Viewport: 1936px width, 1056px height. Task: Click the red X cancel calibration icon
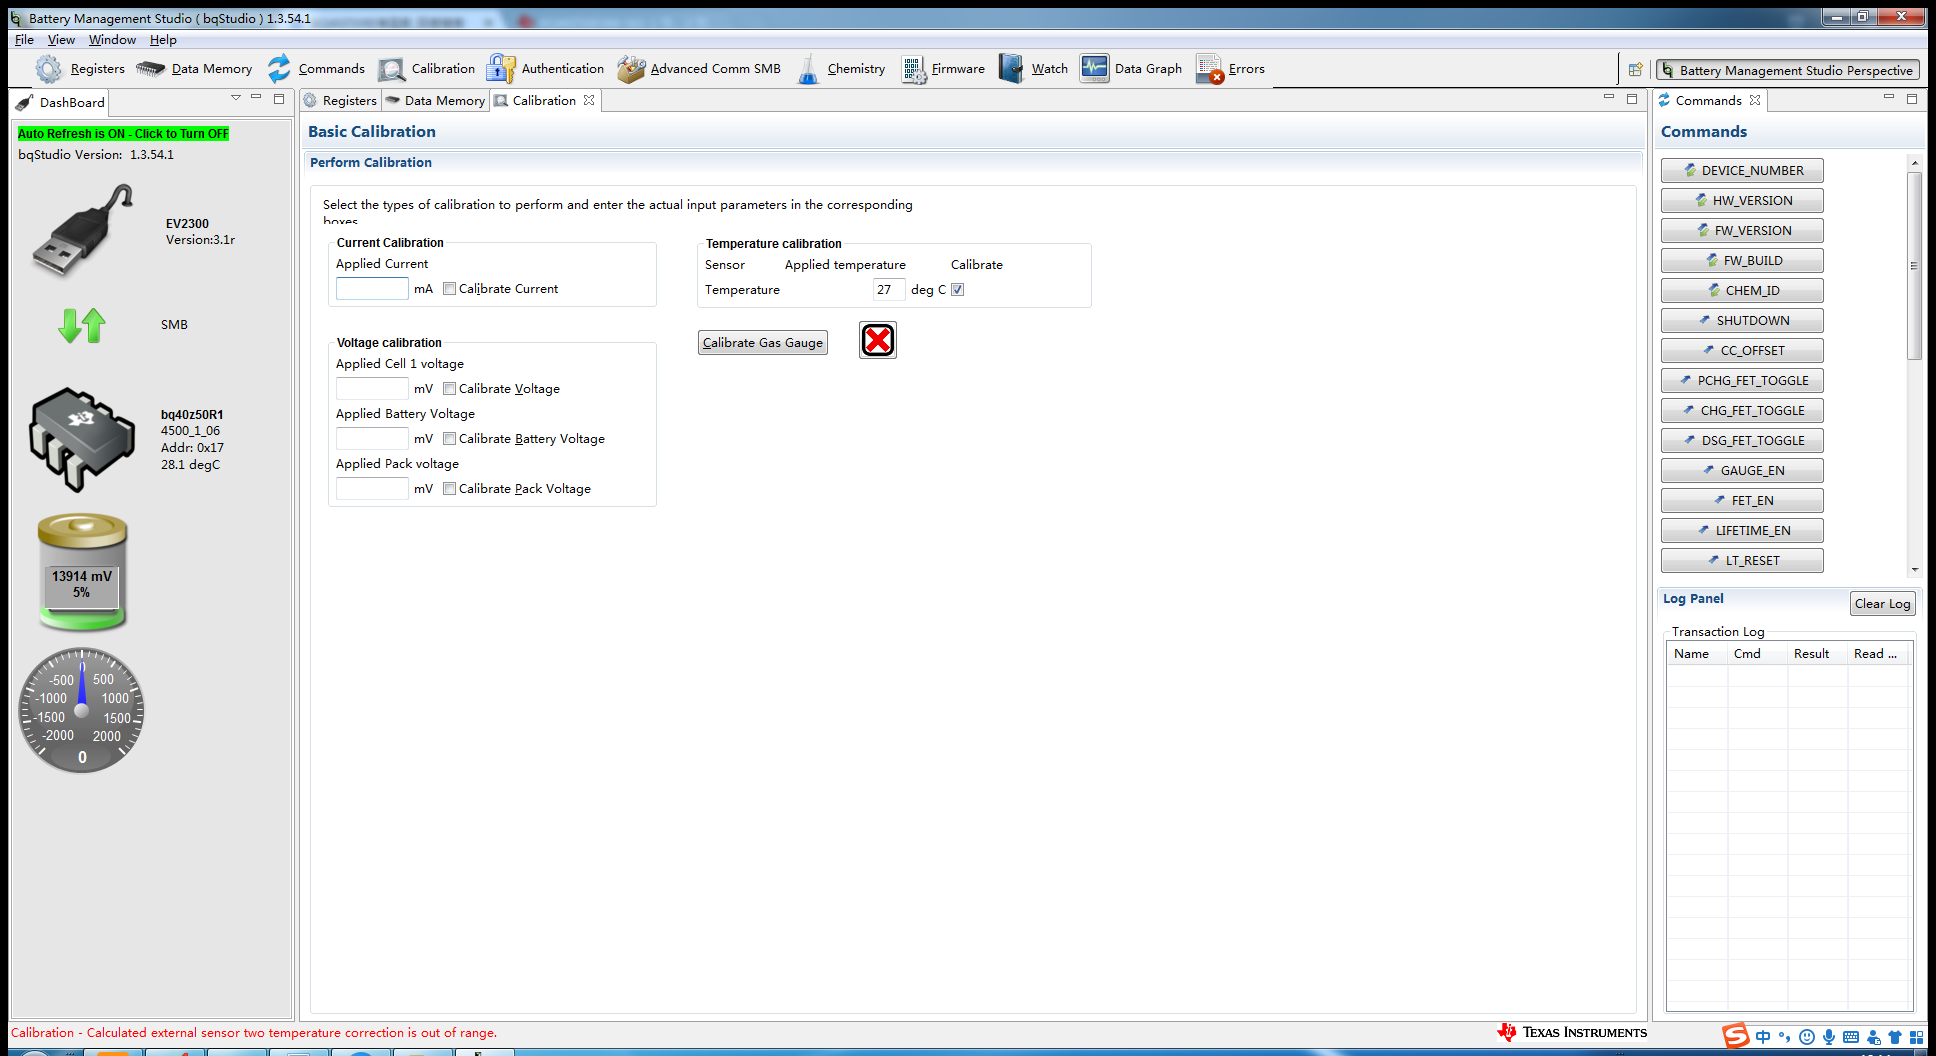pyautogui.click(x=878, y=340)
